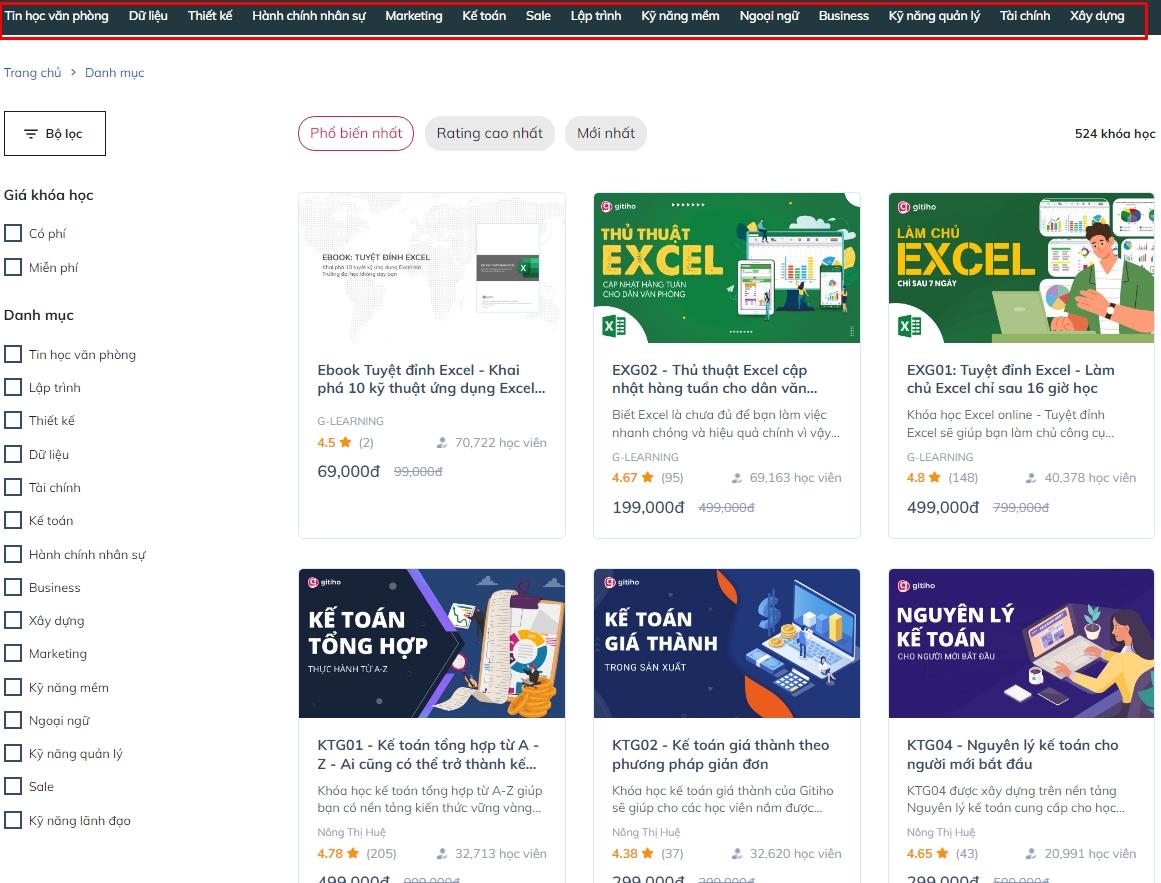Viewport: 1161px width, 883px height.
Task: Click EXG02 Thủ thuật Excel course title
Action: pos(715,379)
